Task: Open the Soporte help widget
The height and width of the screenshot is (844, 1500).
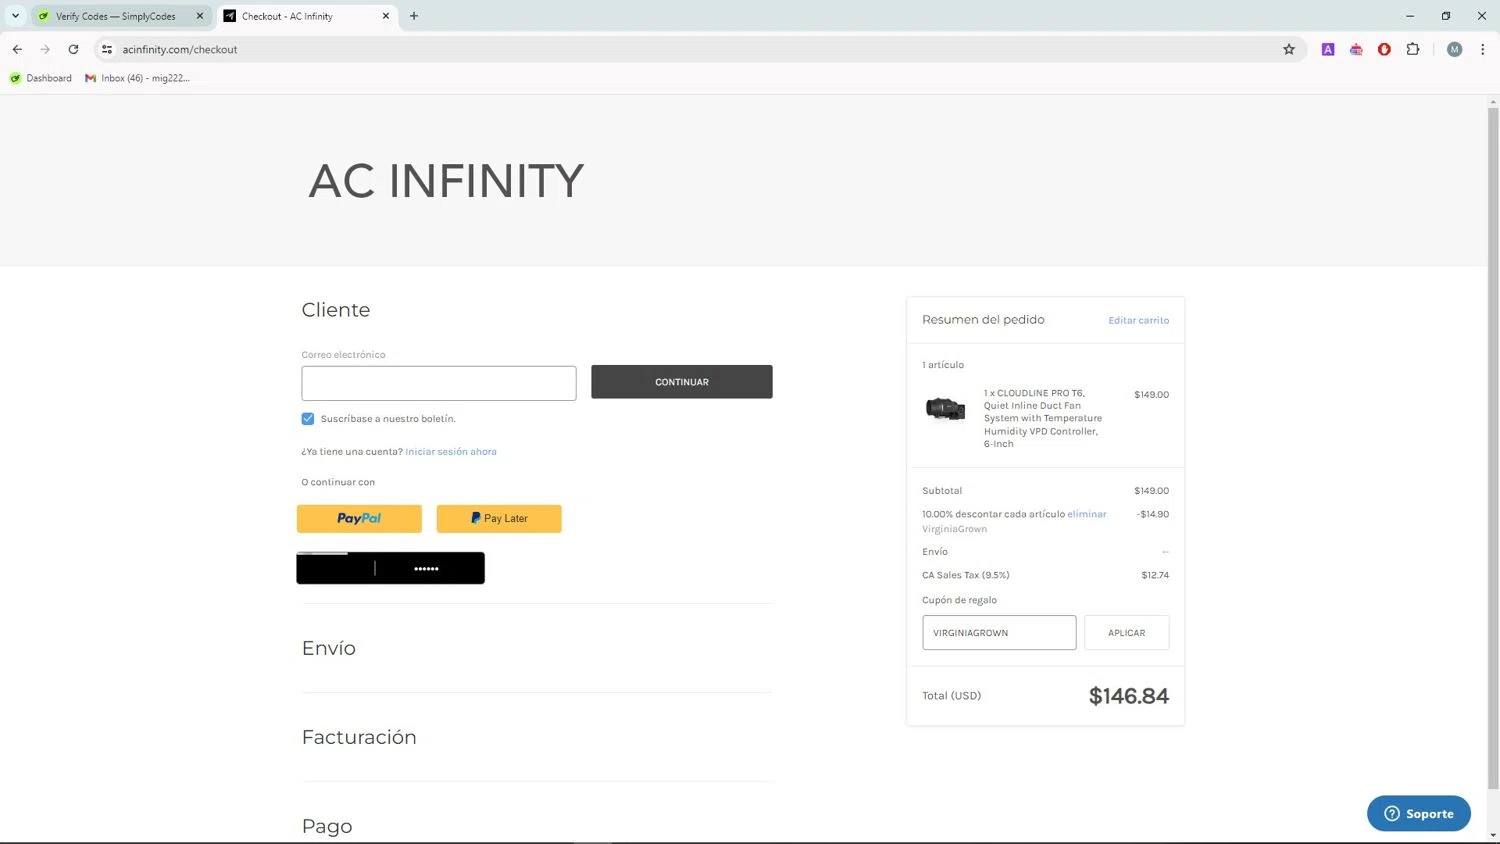Action: 1418,813
